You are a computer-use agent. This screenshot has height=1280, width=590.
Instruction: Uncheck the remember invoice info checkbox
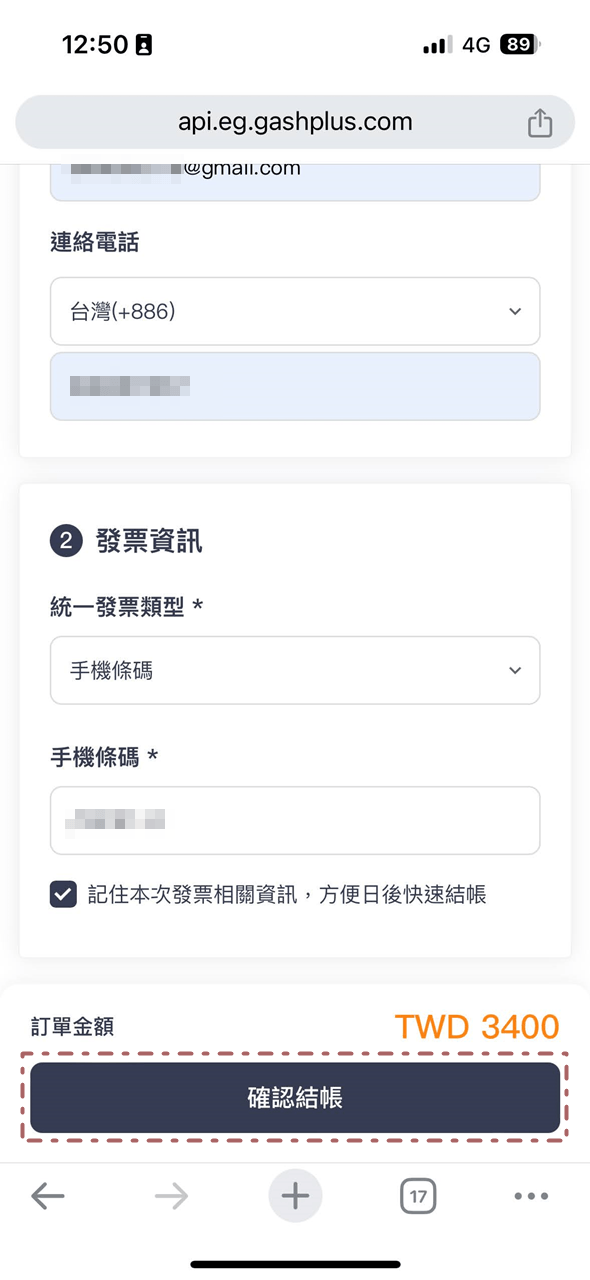[63, 894]
